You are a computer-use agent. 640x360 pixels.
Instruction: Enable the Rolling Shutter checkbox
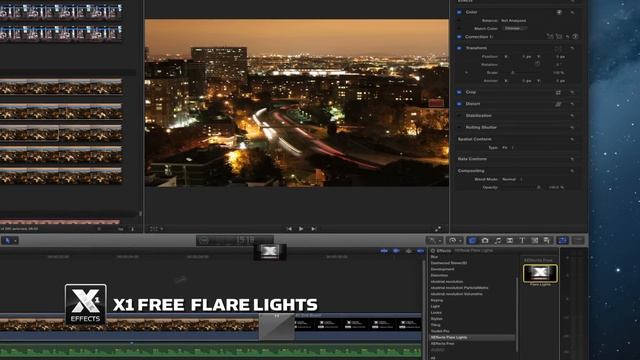(459, 128)
